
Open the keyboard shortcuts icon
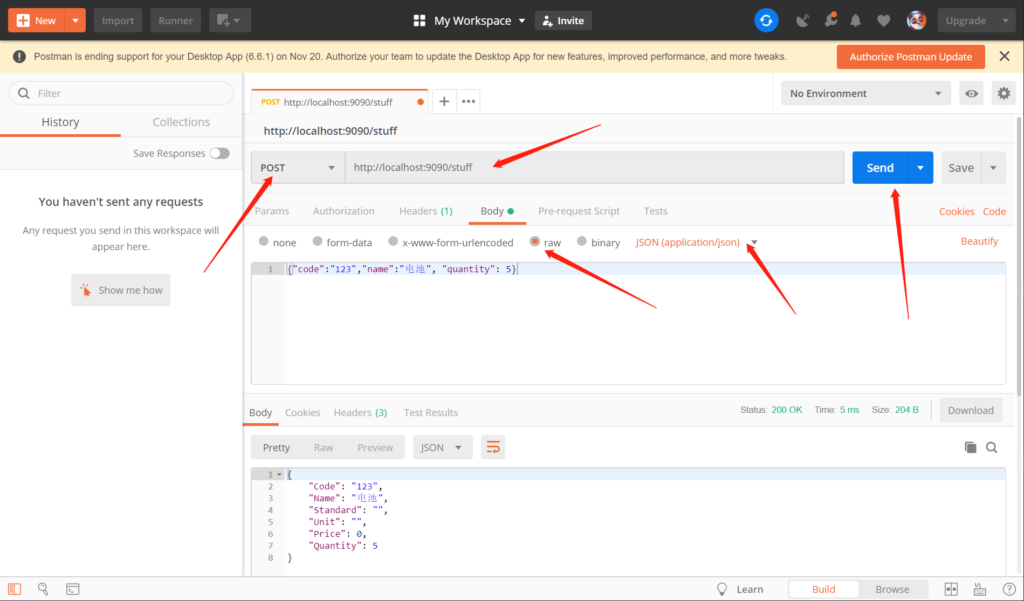tap(980, 589)
